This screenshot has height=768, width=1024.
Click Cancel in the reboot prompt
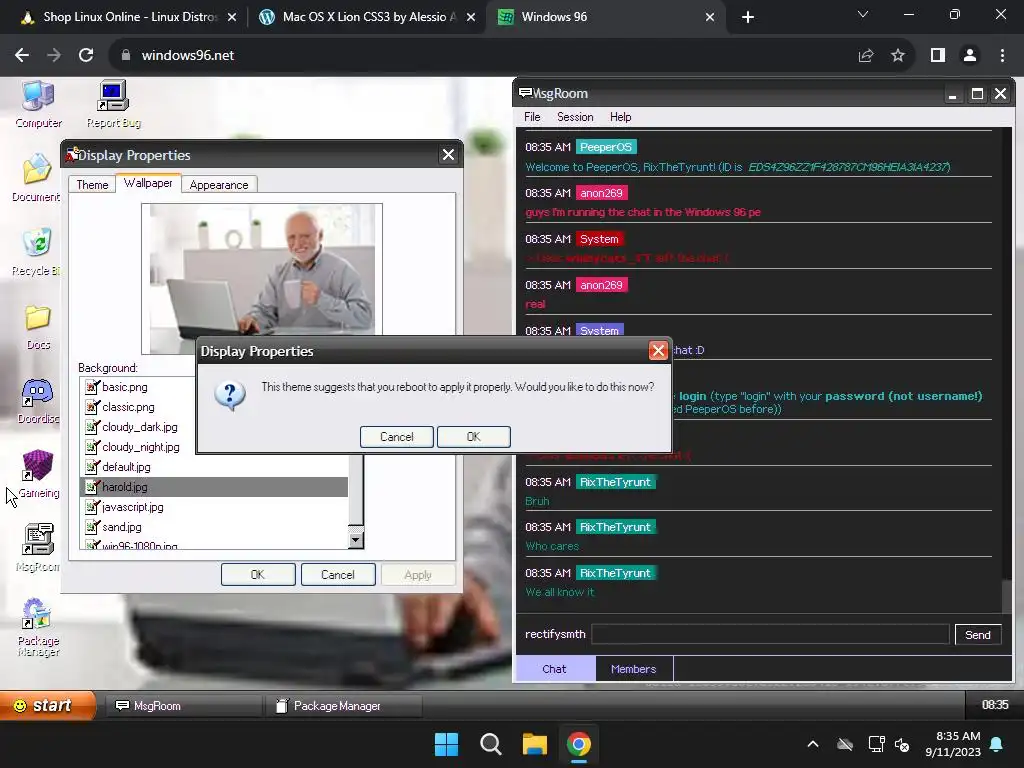pyautogui.click(x=396, y=437)
